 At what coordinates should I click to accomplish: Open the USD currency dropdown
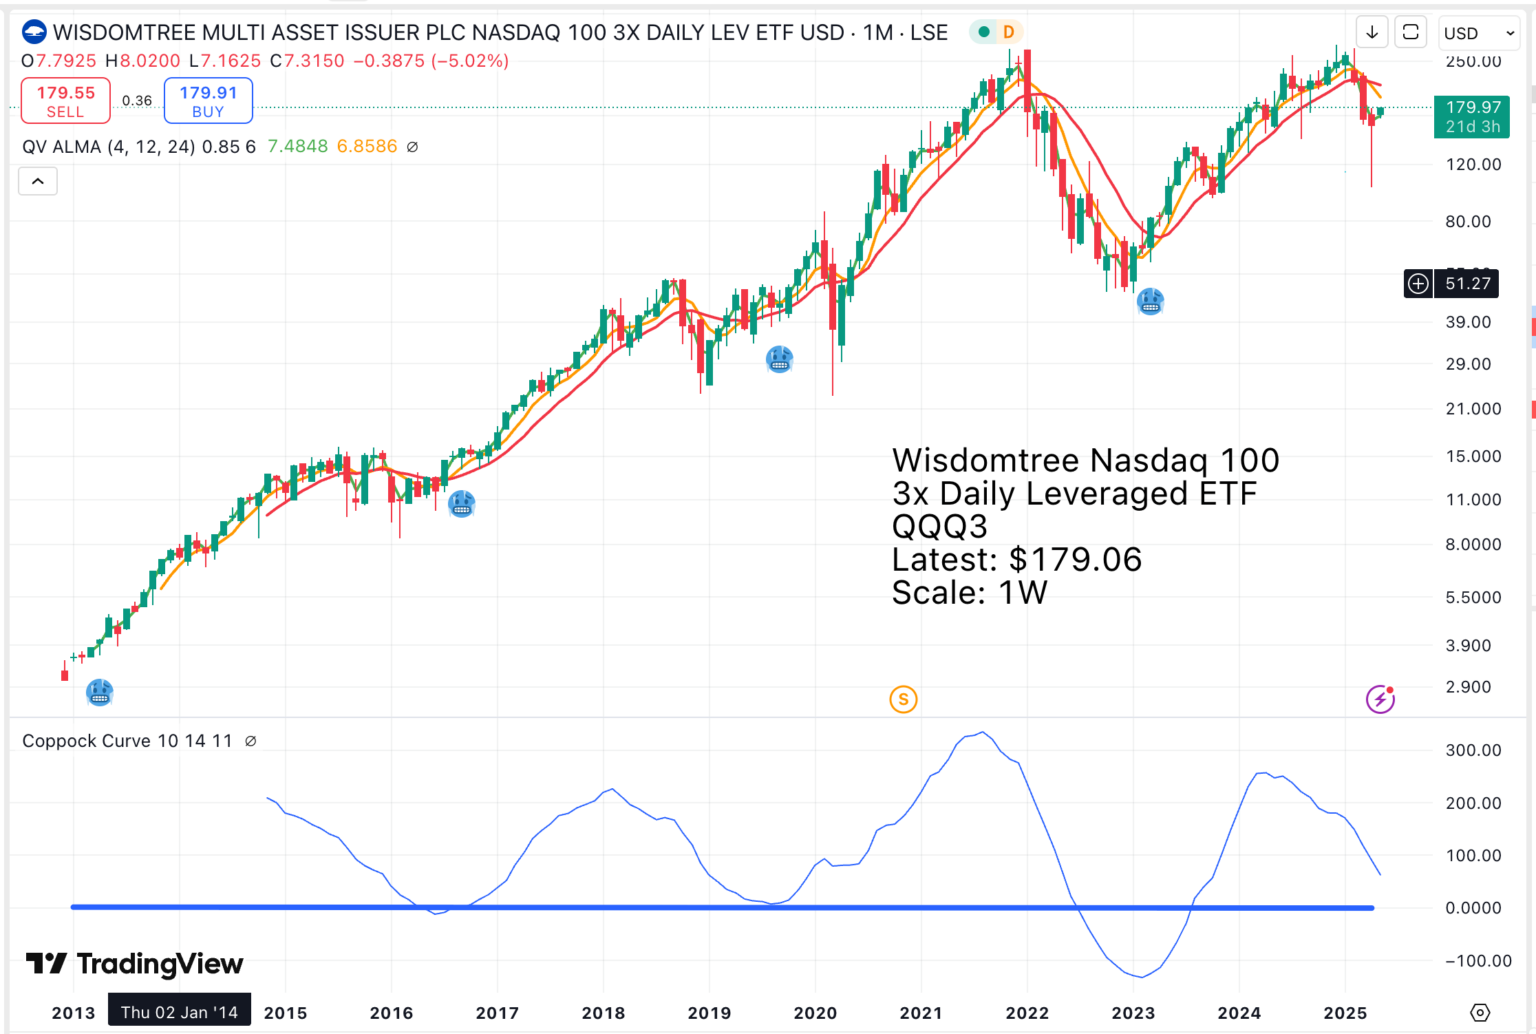(1477, 32)
